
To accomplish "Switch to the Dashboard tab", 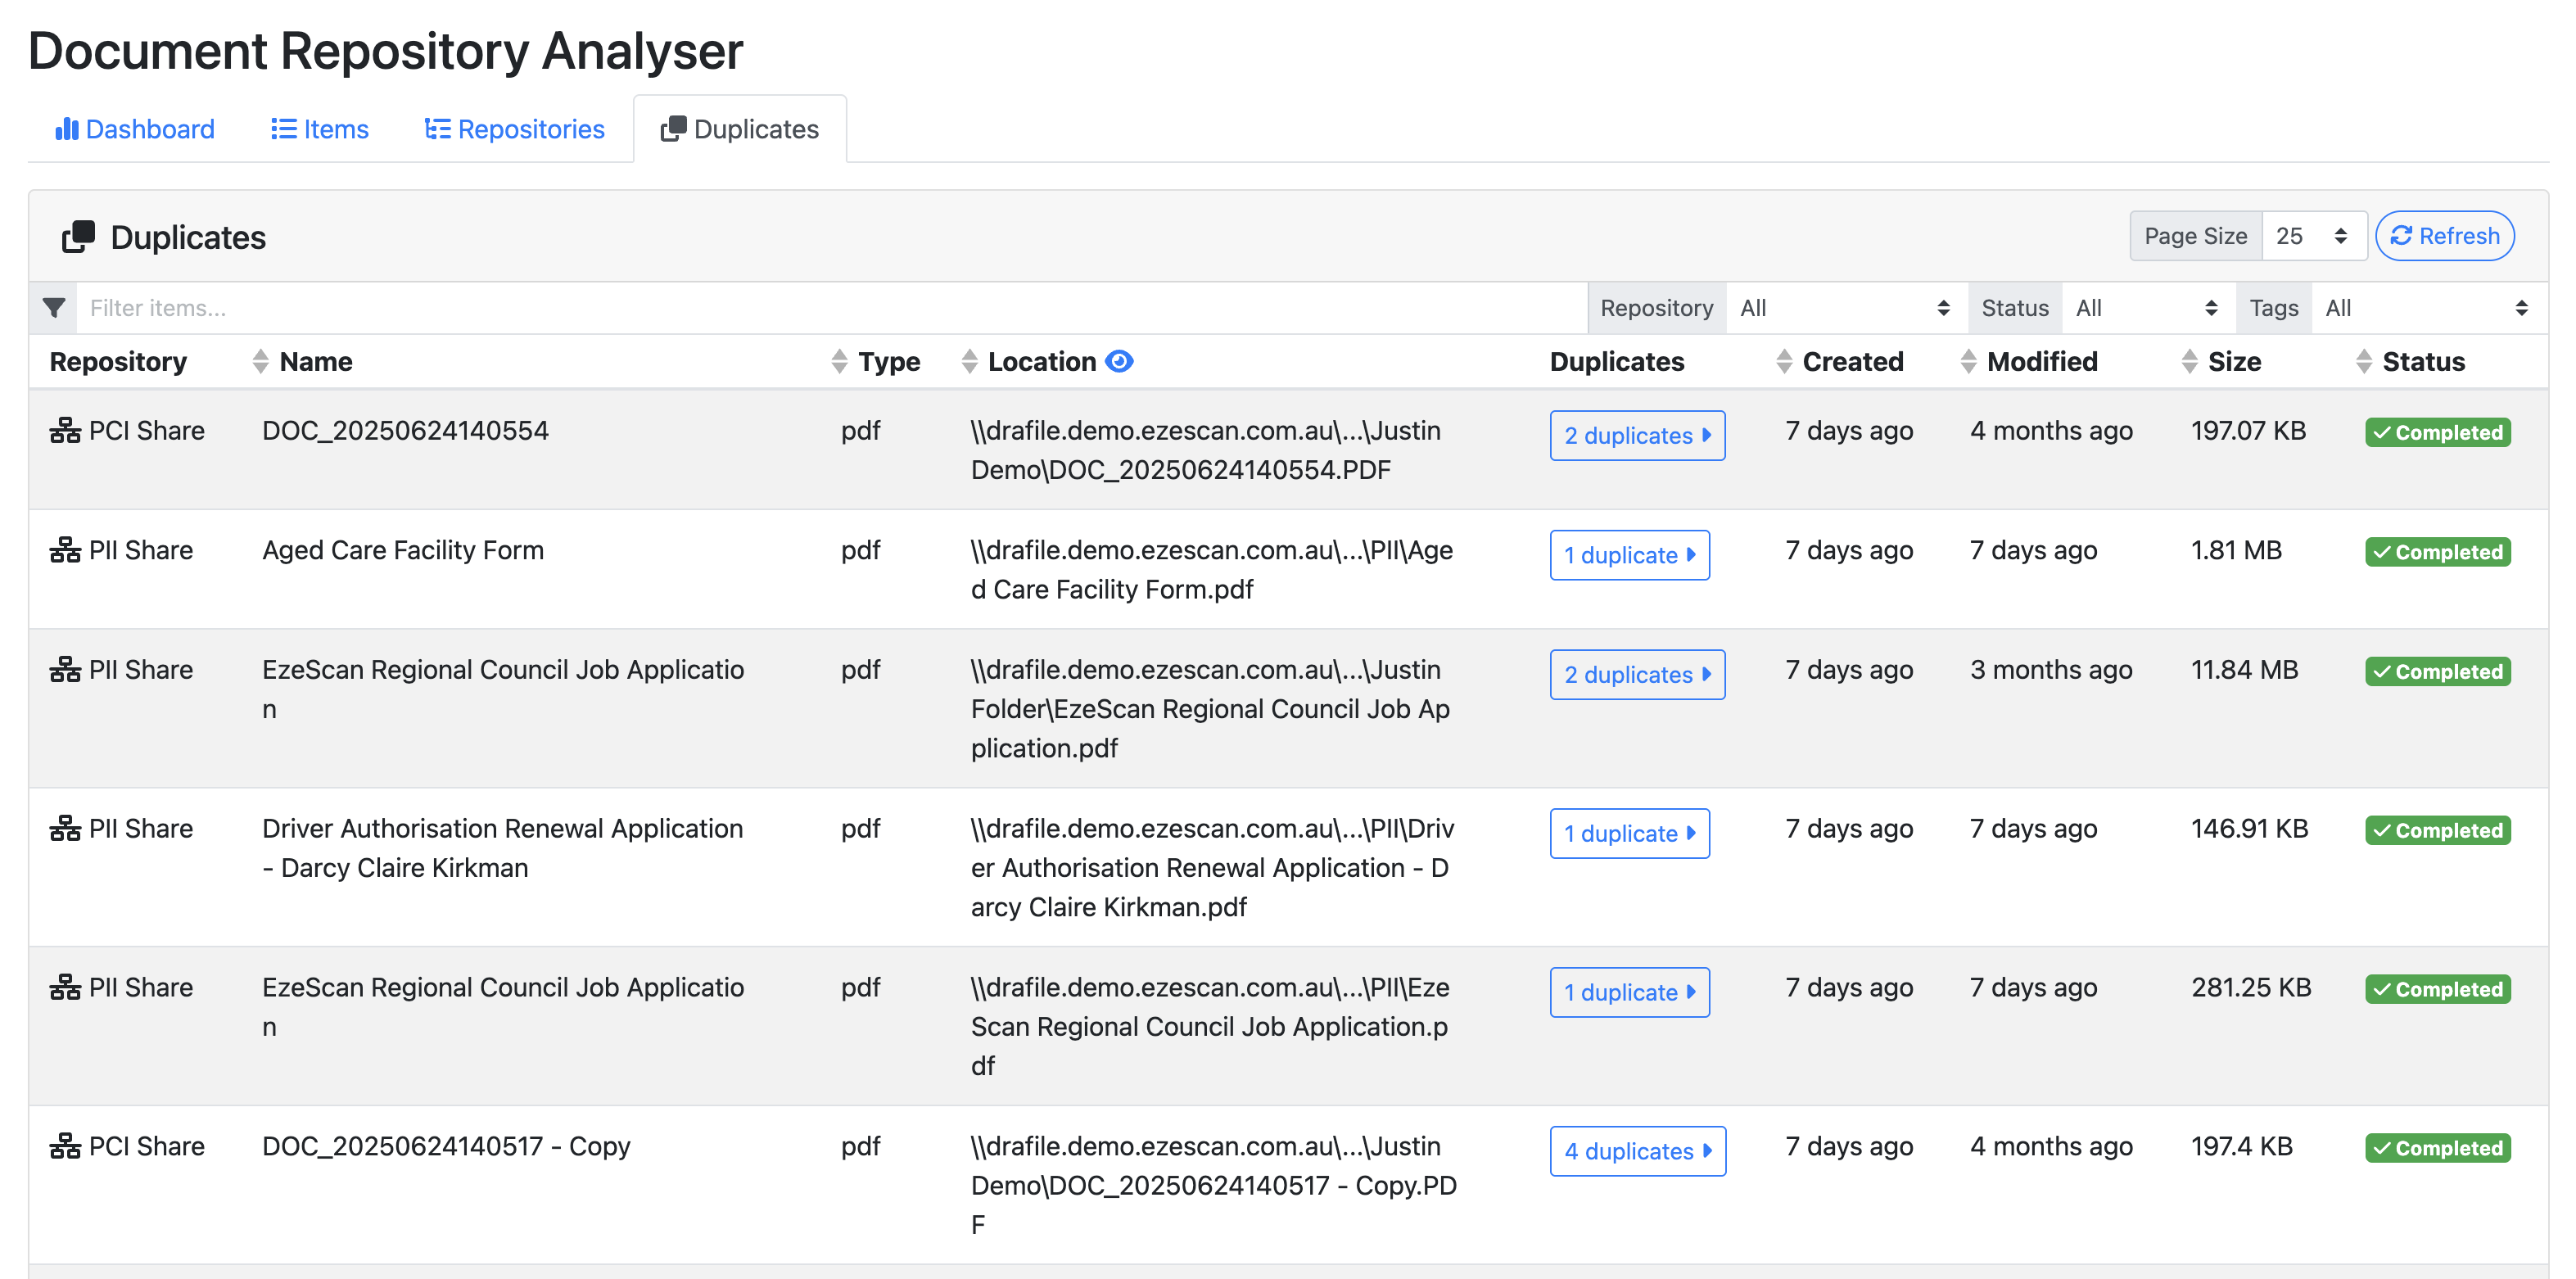I will (135, 129).
